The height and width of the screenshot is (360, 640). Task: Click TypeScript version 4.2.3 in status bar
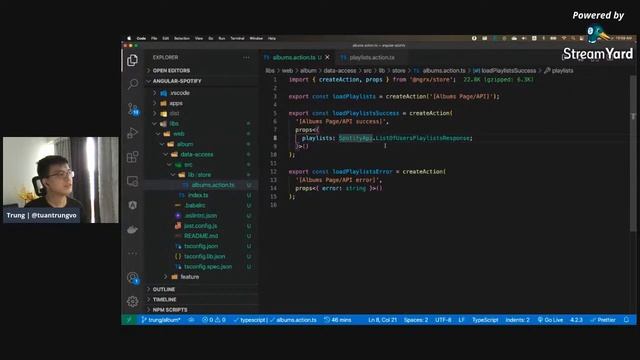coord(576,320)
